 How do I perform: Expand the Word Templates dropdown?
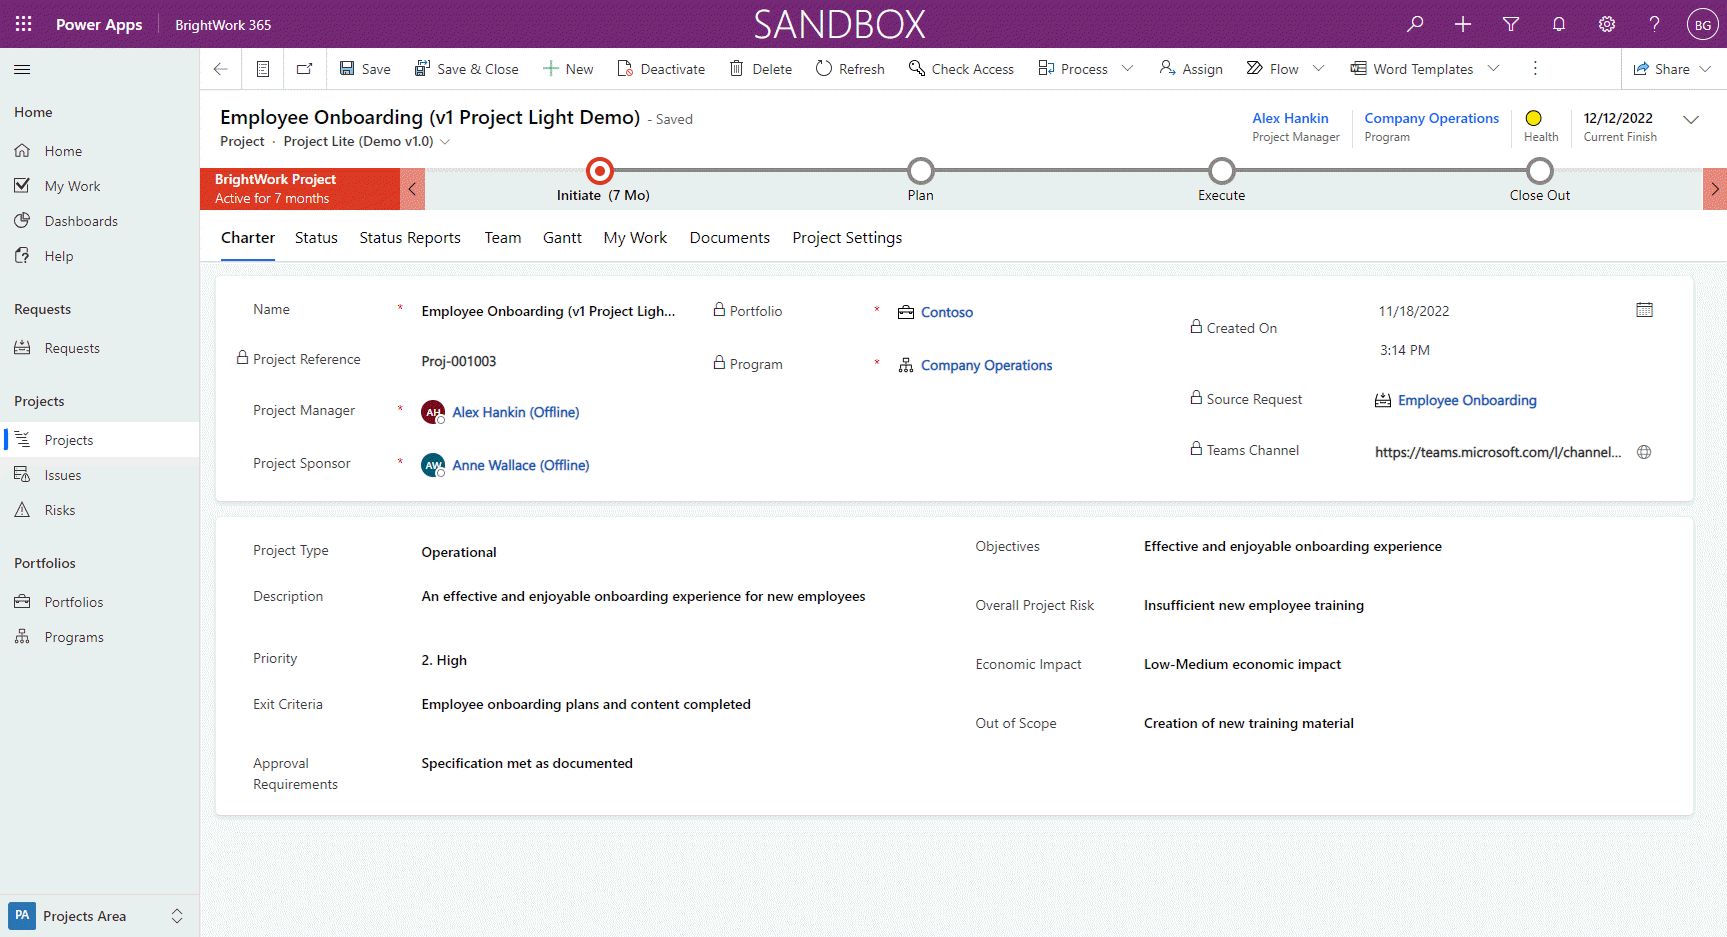click(x=1494, y=68)
